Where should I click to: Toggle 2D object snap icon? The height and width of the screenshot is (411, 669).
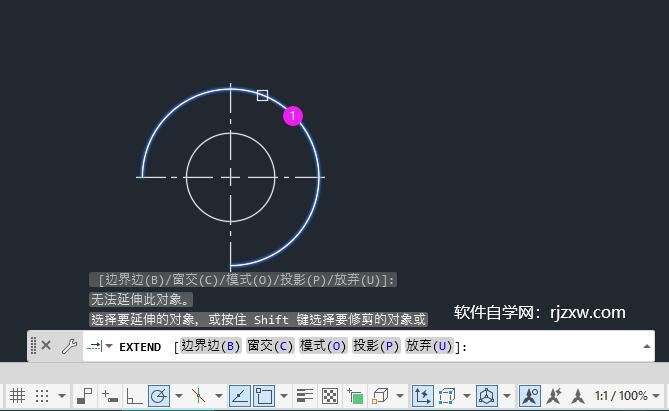264,396
